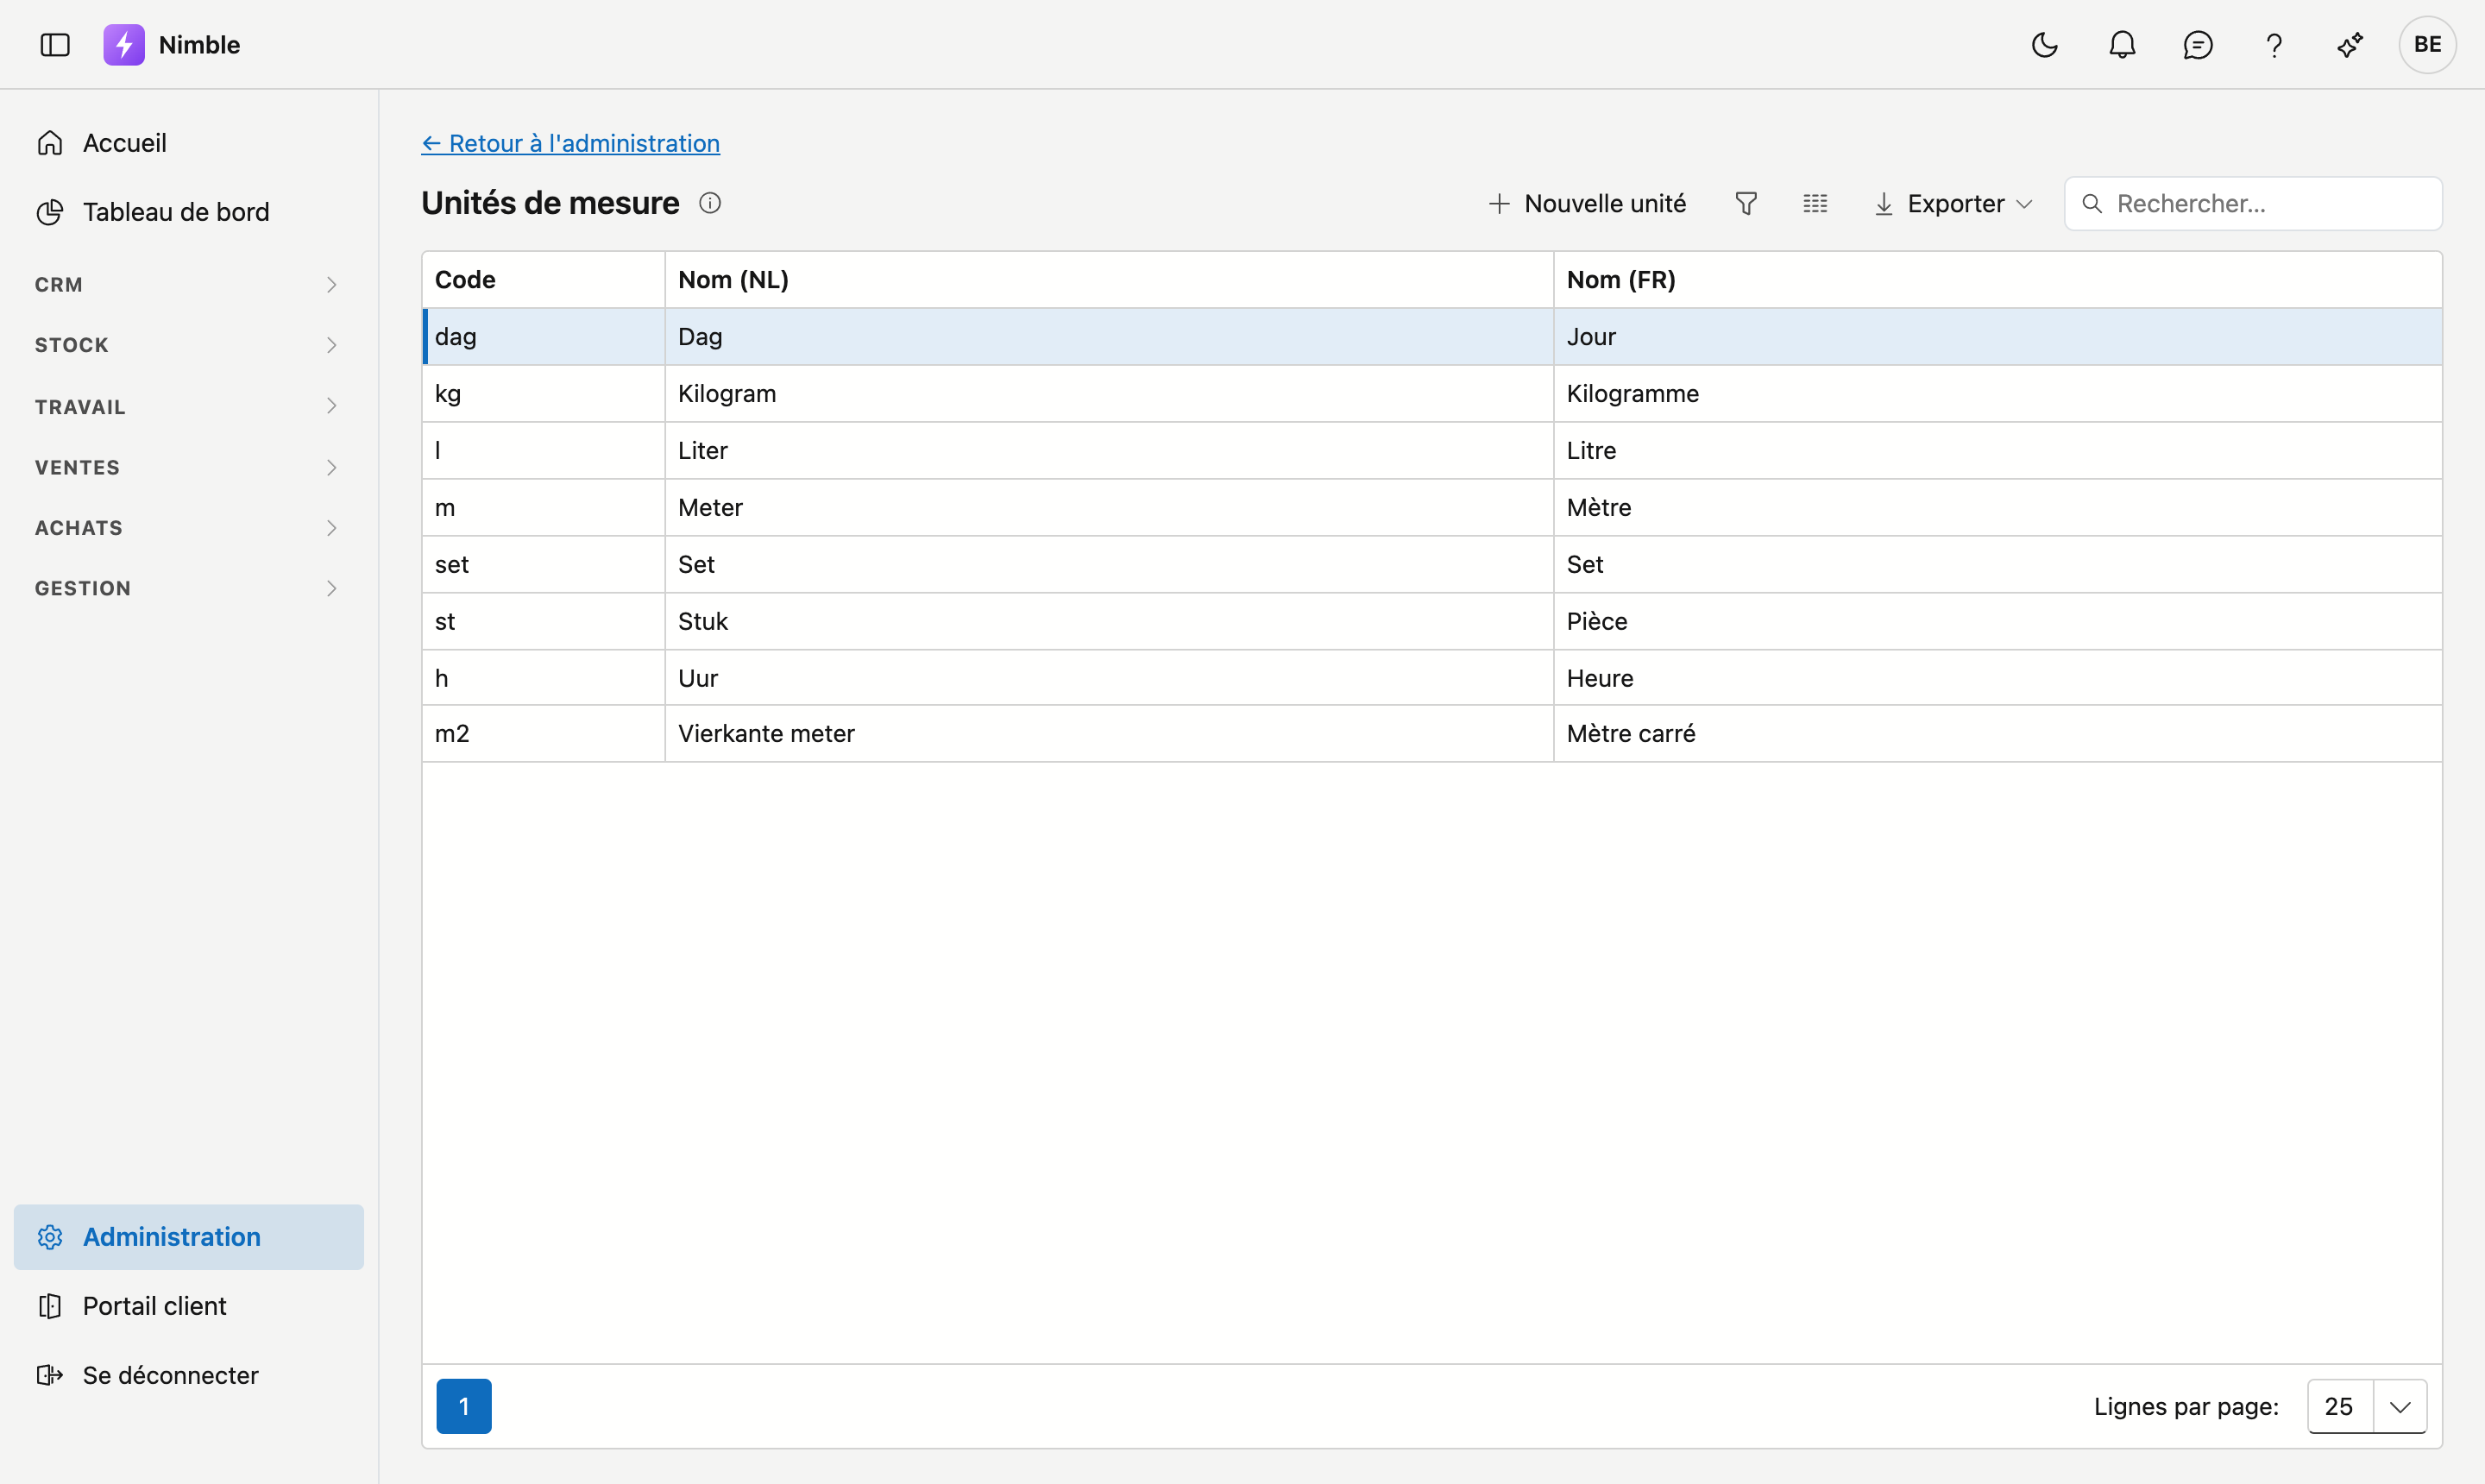This screenshot has height=1484, width=2485.
Task: Open the AI sparkles assistant icon
Action: [2350, 45]
